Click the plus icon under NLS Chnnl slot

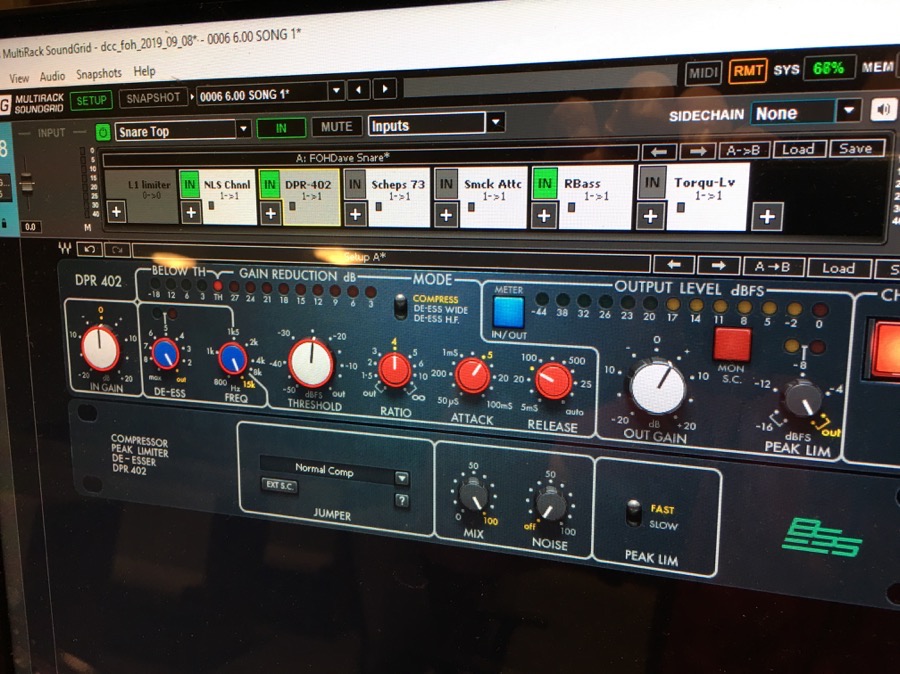[x=191, y=213]
